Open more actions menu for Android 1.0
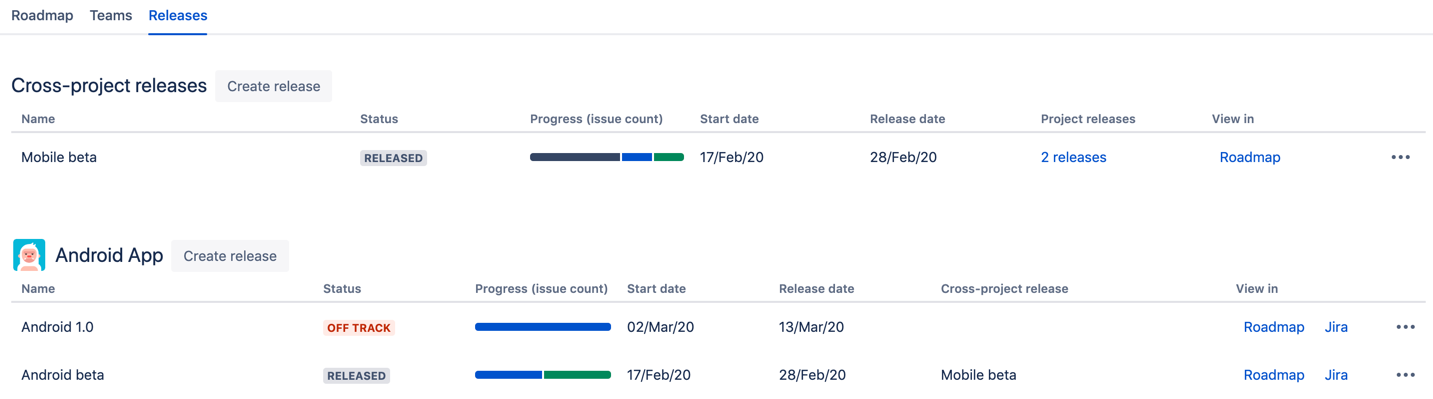This screenshot has height=399, width=1433. 1405,327
